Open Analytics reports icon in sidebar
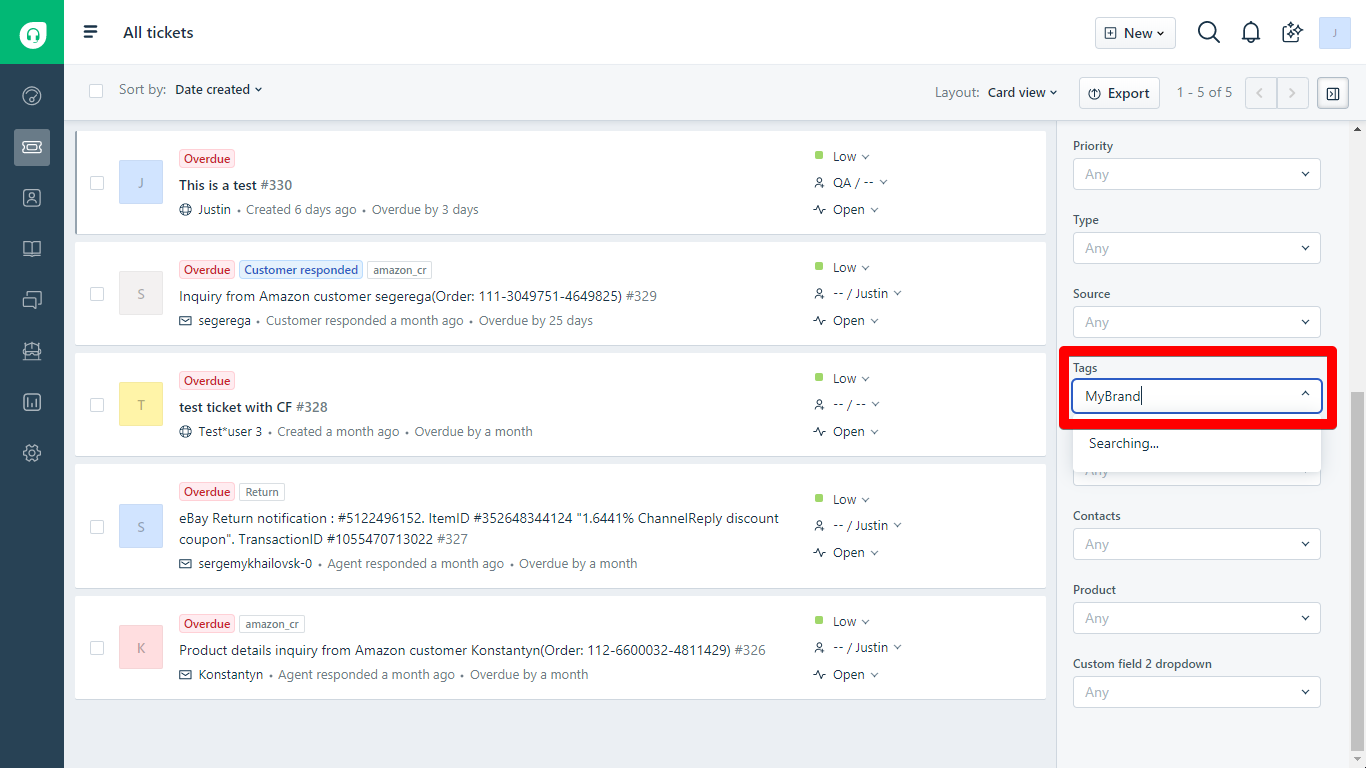This screenshot has width=1366, height=768. [x=32, y=402]
